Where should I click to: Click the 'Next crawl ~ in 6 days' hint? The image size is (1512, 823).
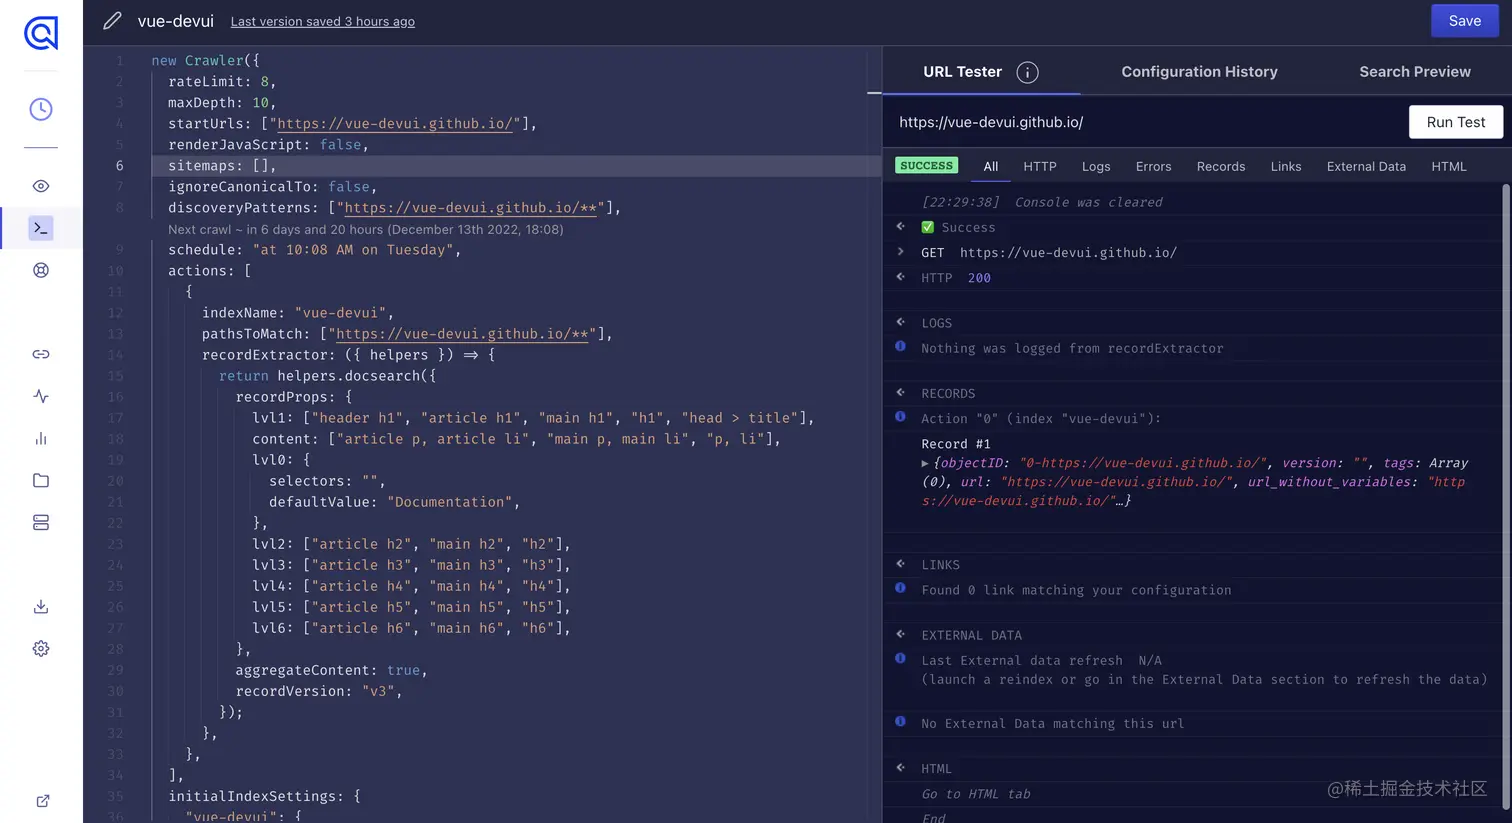pyautogui.click(x=366, y=229)
